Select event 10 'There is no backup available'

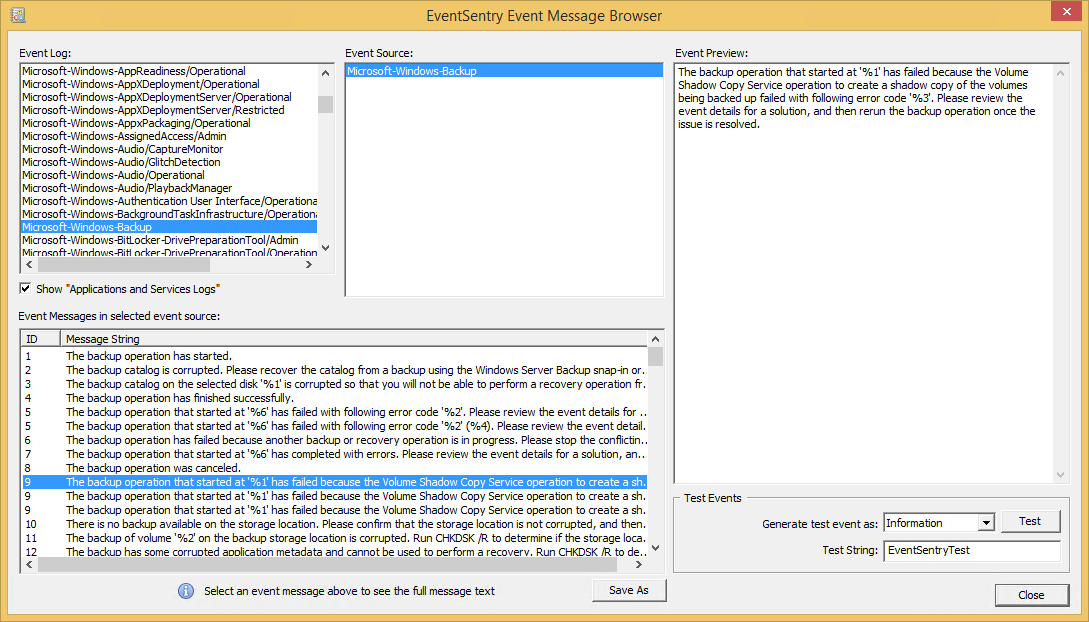(x=334, y=524)
